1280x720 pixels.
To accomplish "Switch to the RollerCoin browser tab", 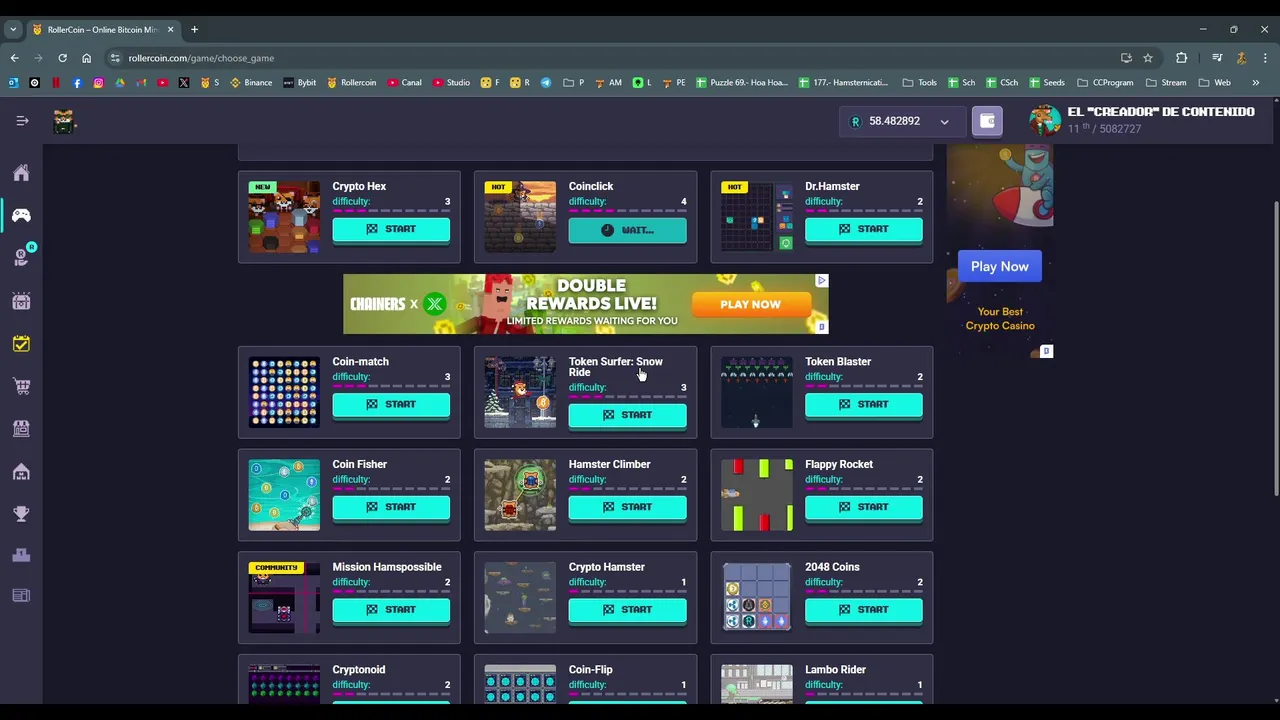I will [102, 30].
